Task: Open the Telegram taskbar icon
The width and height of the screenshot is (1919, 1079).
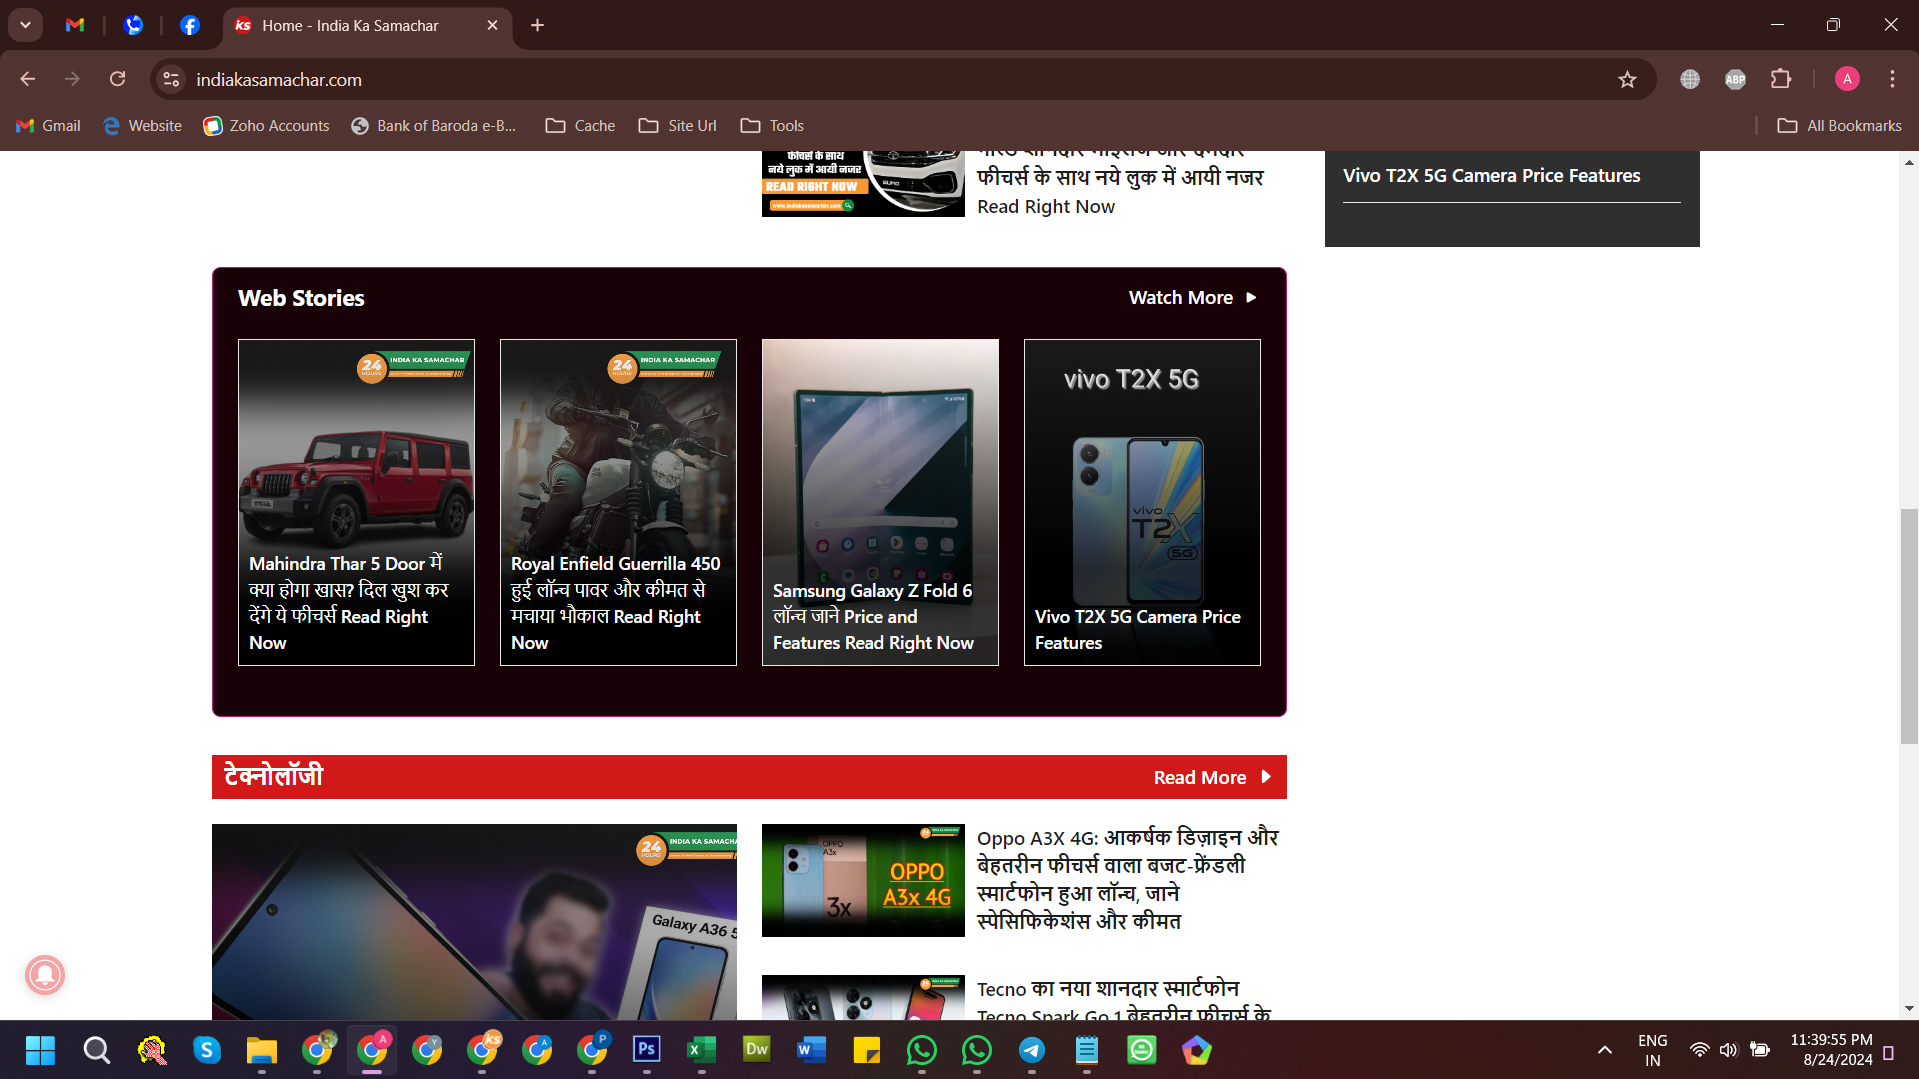Action: (x=1031, y=1049)
